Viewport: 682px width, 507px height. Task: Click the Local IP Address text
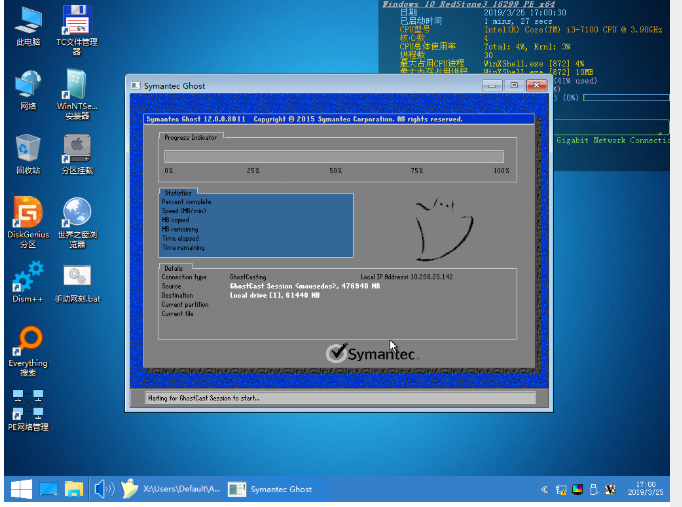point(406,277)
